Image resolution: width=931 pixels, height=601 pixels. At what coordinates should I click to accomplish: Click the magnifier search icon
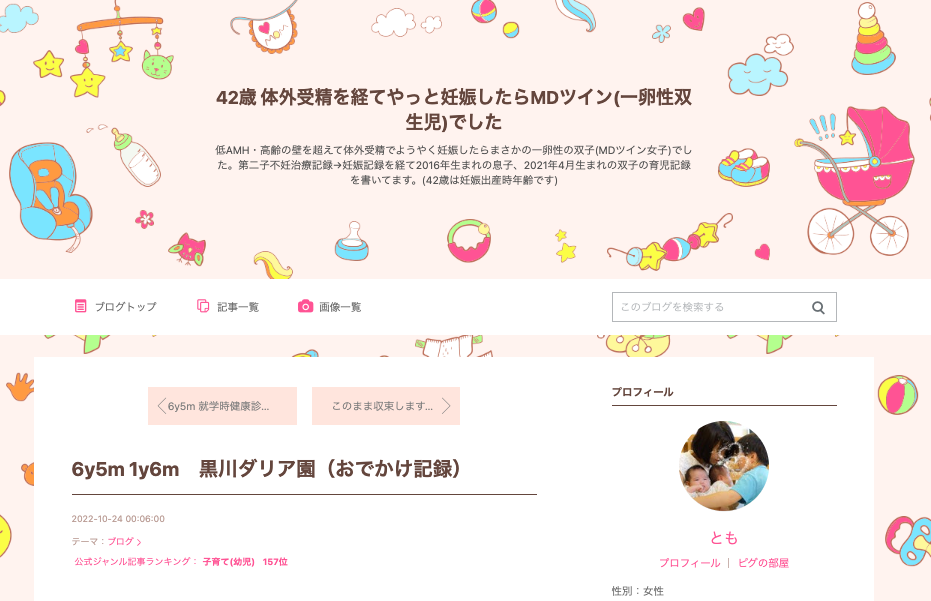tap(818, 308)
